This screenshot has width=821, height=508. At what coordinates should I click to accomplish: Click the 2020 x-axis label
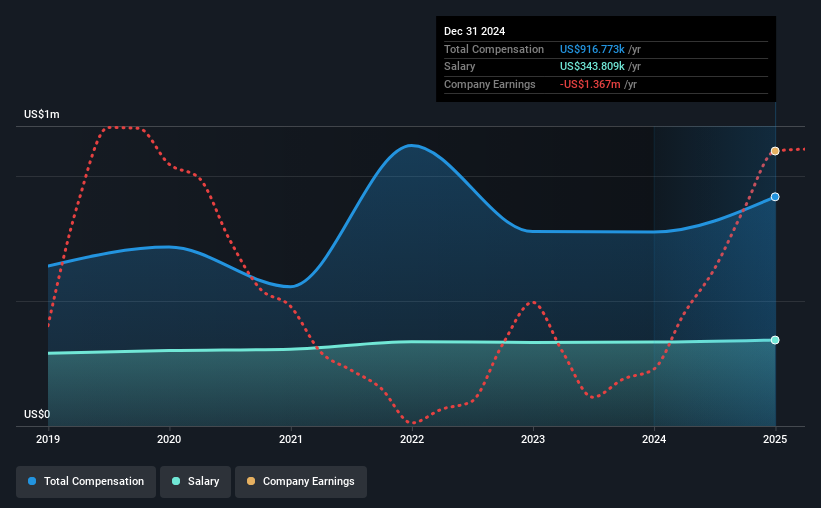point(169,439)
